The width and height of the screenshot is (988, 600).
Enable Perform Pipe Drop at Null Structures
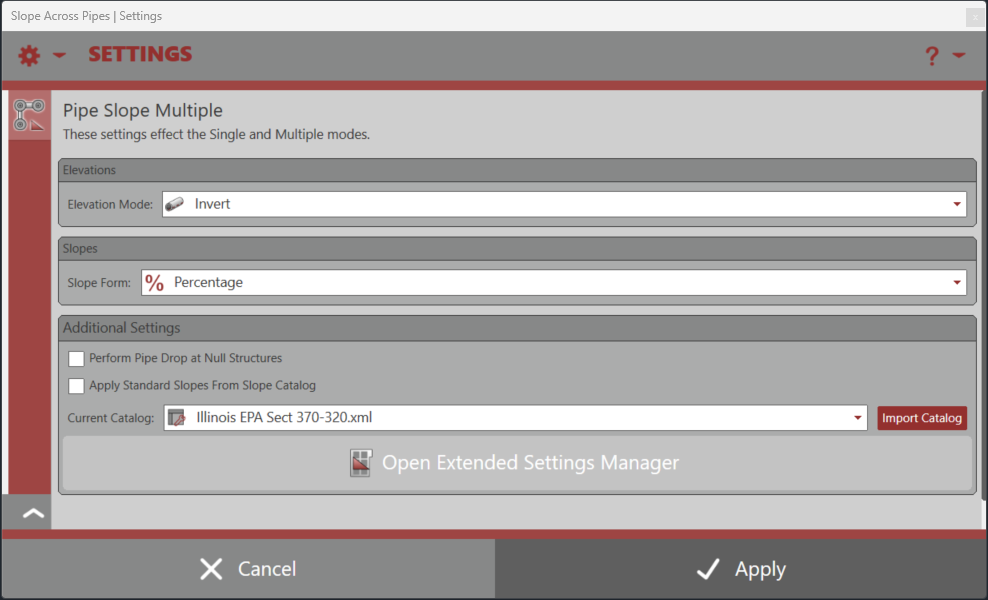click(76, 358)
